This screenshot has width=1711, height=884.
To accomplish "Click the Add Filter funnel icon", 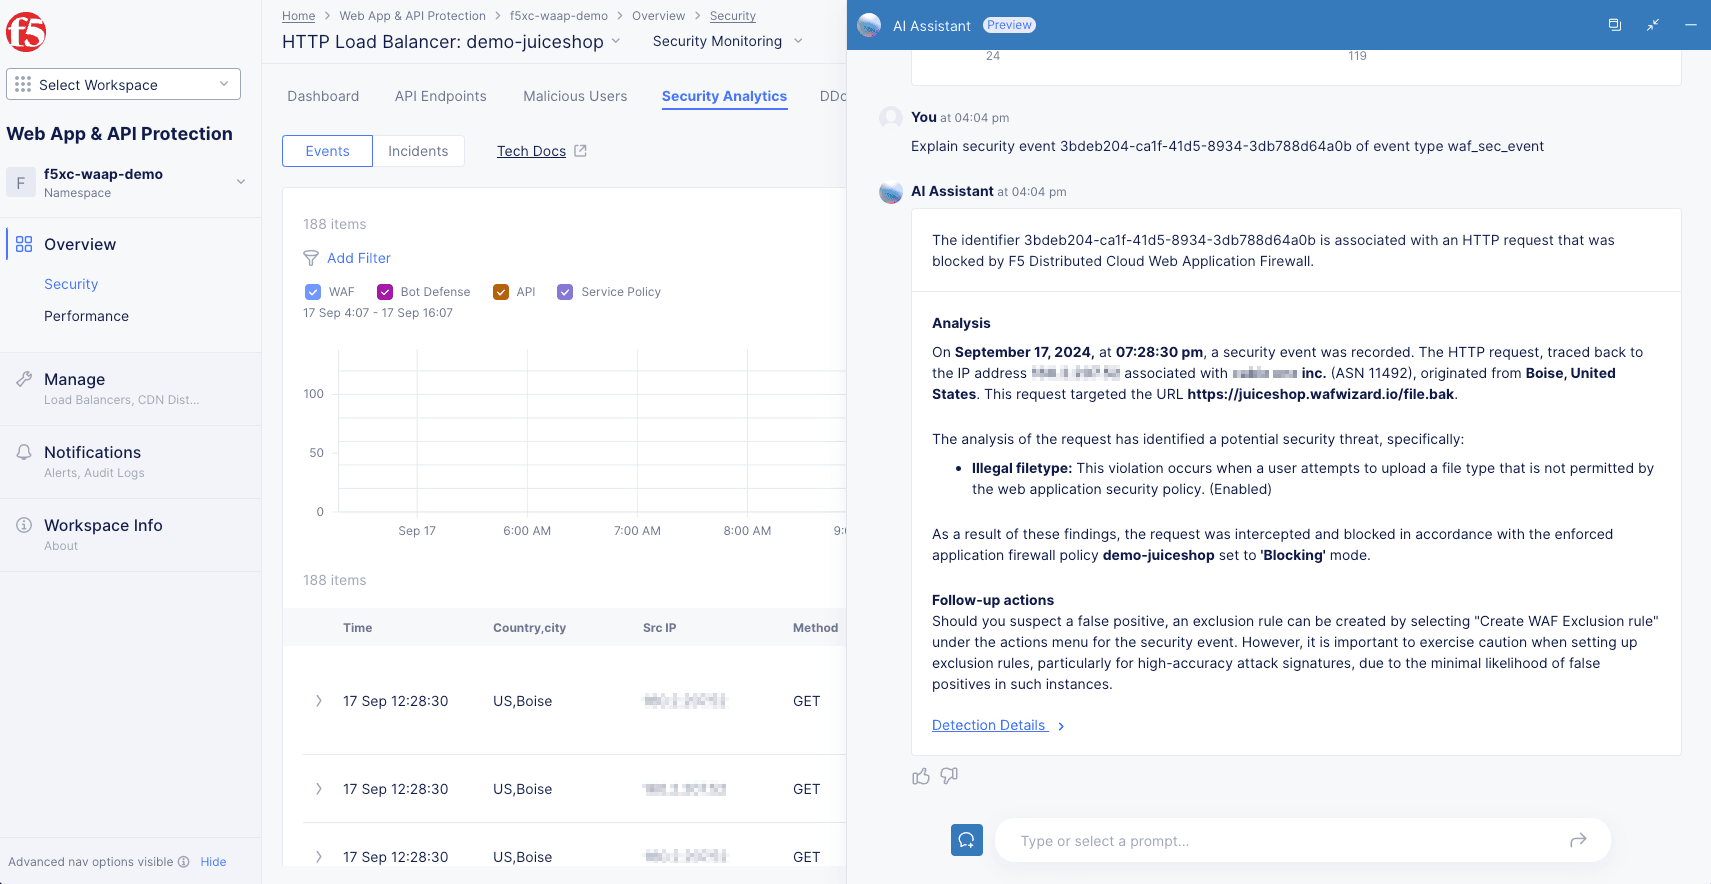I will pos(311,258).
